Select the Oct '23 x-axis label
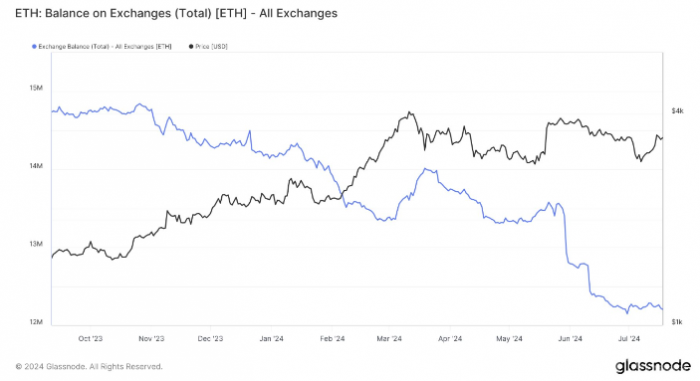The height and width of the screenshot is (381, 700). coord(90,339)
